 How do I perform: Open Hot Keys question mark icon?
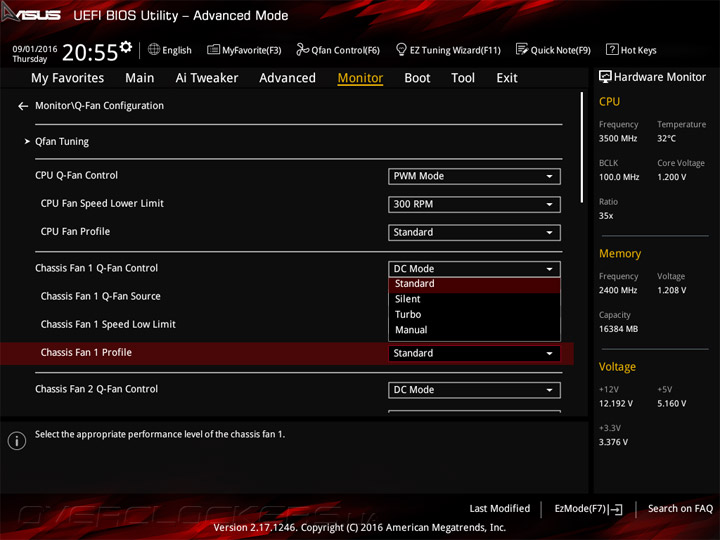(612, 49)
